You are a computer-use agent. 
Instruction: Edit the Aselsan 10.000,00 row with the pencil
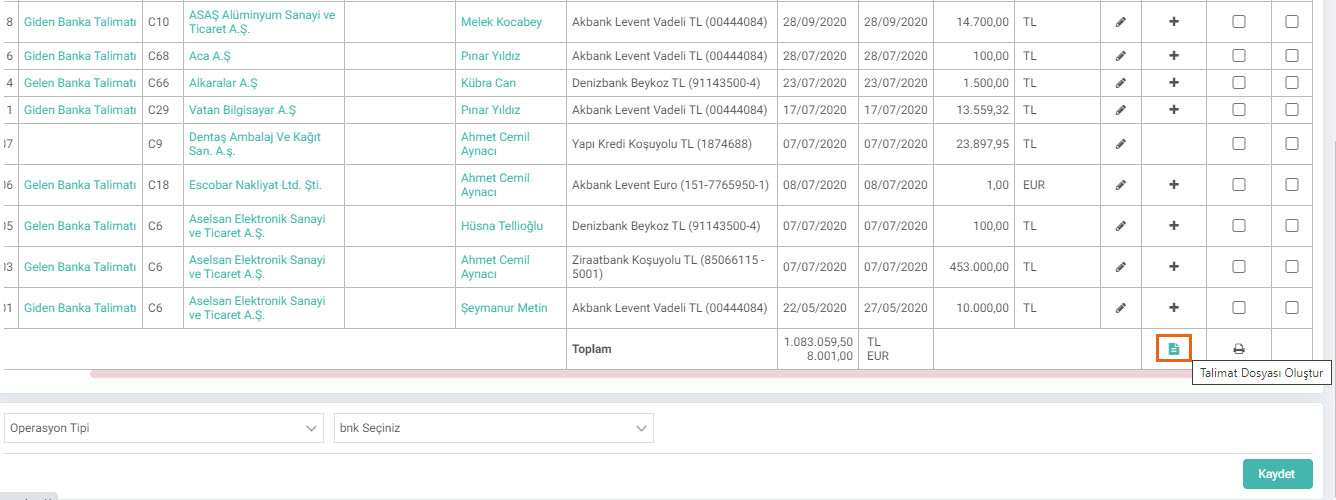[1121, 308]
